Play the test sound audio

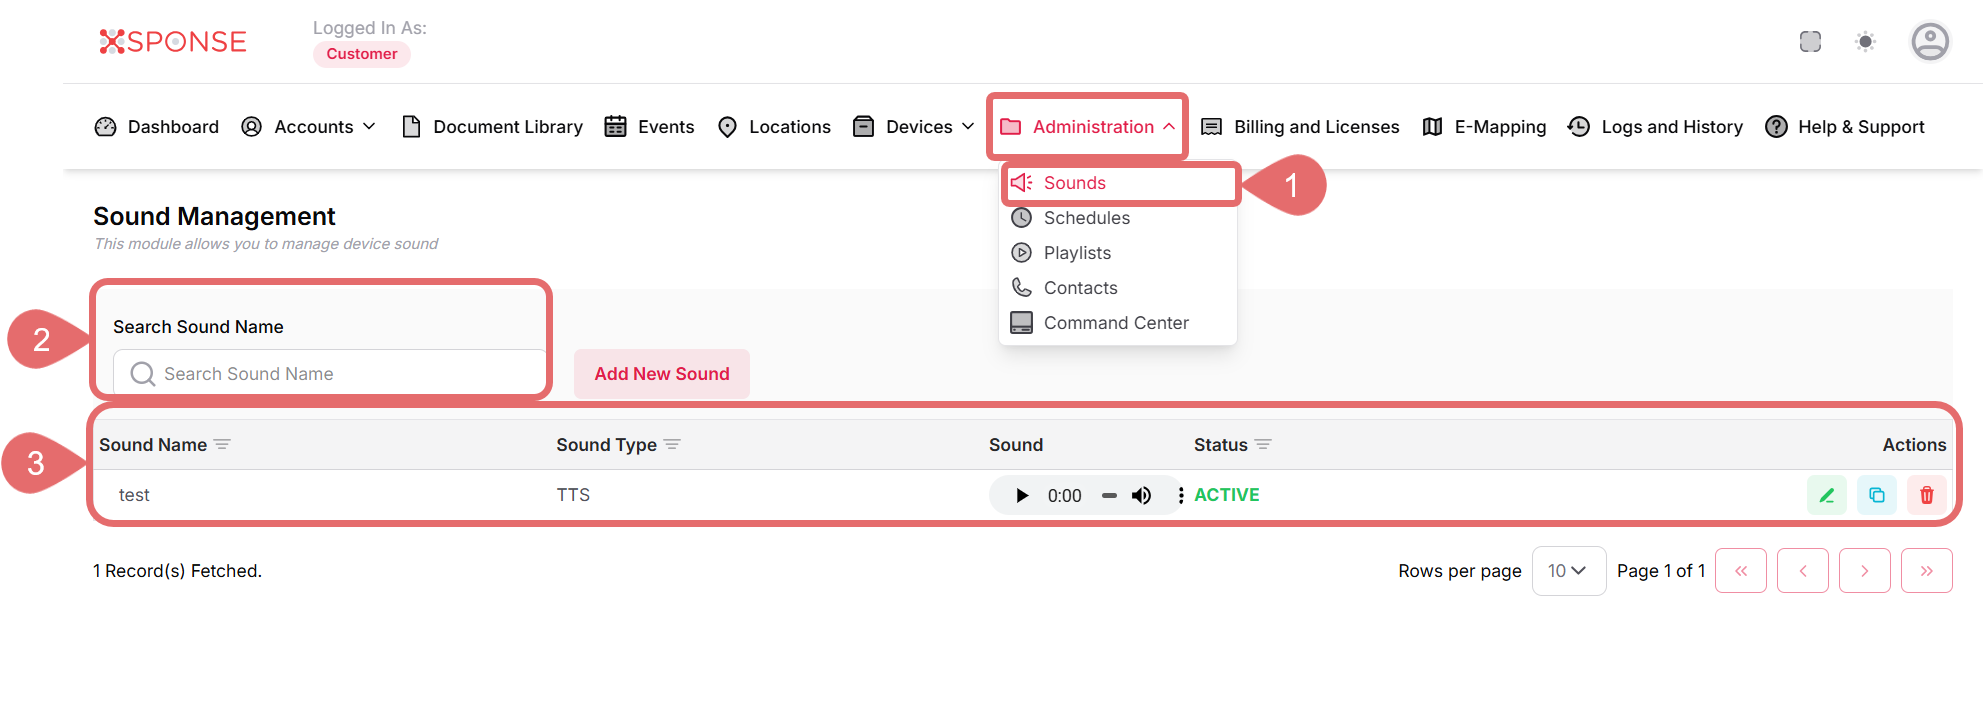coord(1021,495)
